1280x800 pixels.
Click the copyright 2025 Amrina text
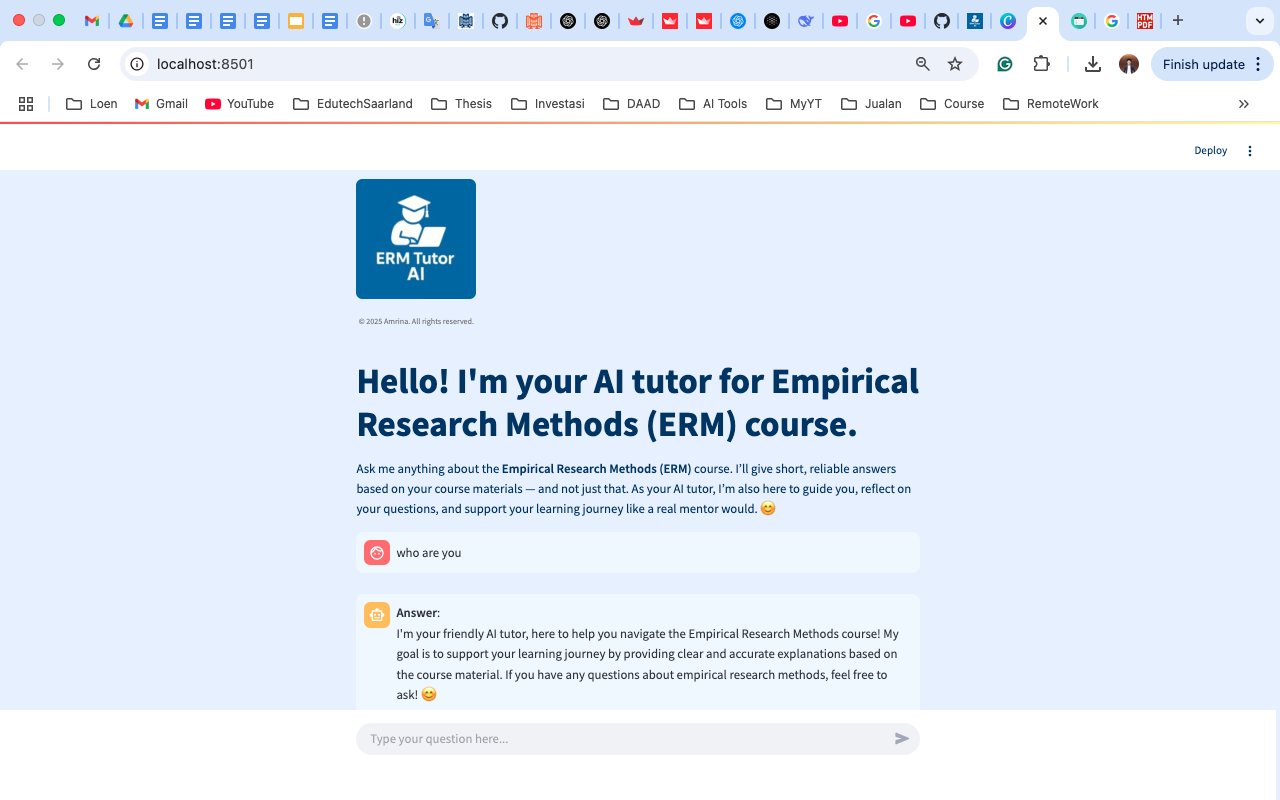(416, 321)
